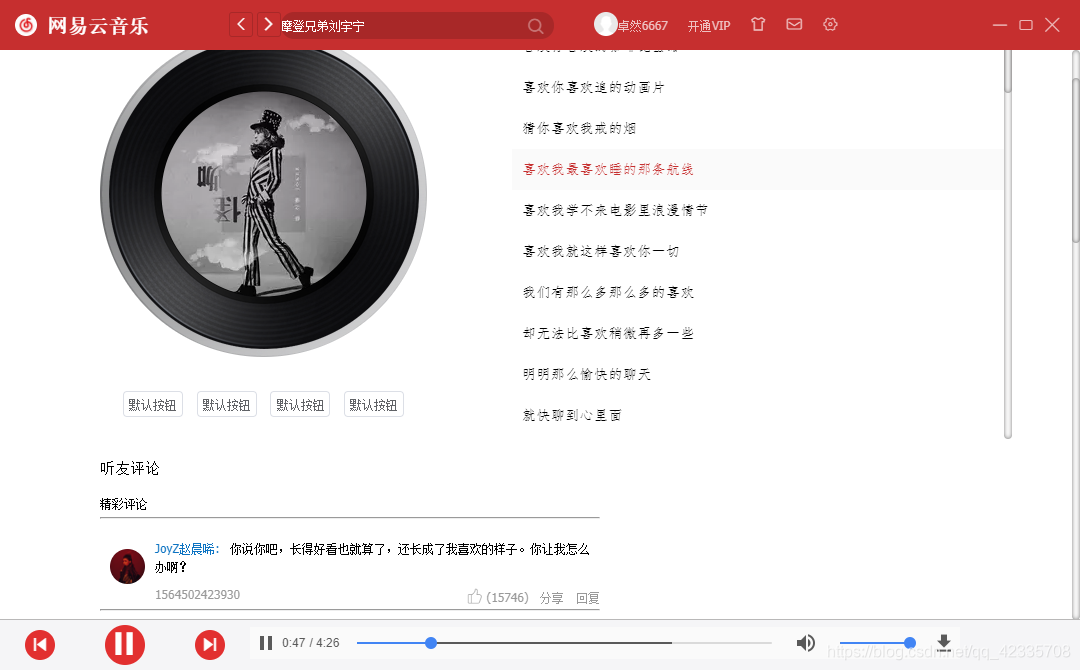The width and height of the screenshot is (1080, 670).
Task: Click 分享 on the comment
Action: coord(551,598)
